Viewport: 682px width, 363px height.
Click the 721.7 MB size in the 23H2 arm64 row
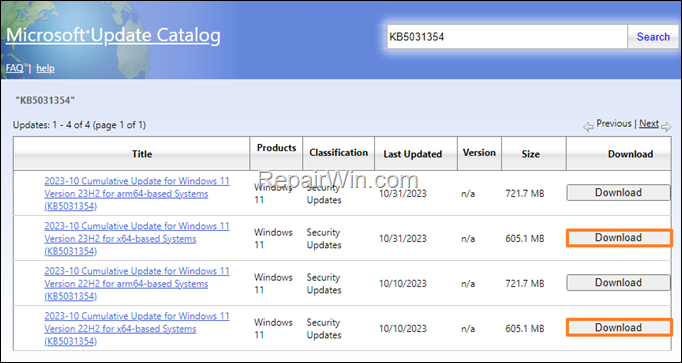[x=525, y=193]
